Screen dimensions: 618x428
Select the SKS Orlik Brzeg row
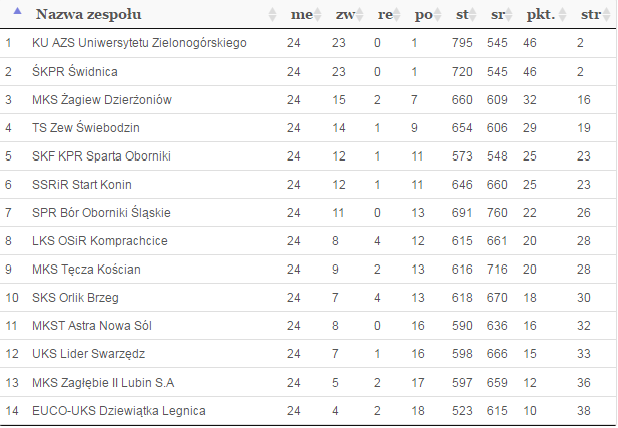308,298
